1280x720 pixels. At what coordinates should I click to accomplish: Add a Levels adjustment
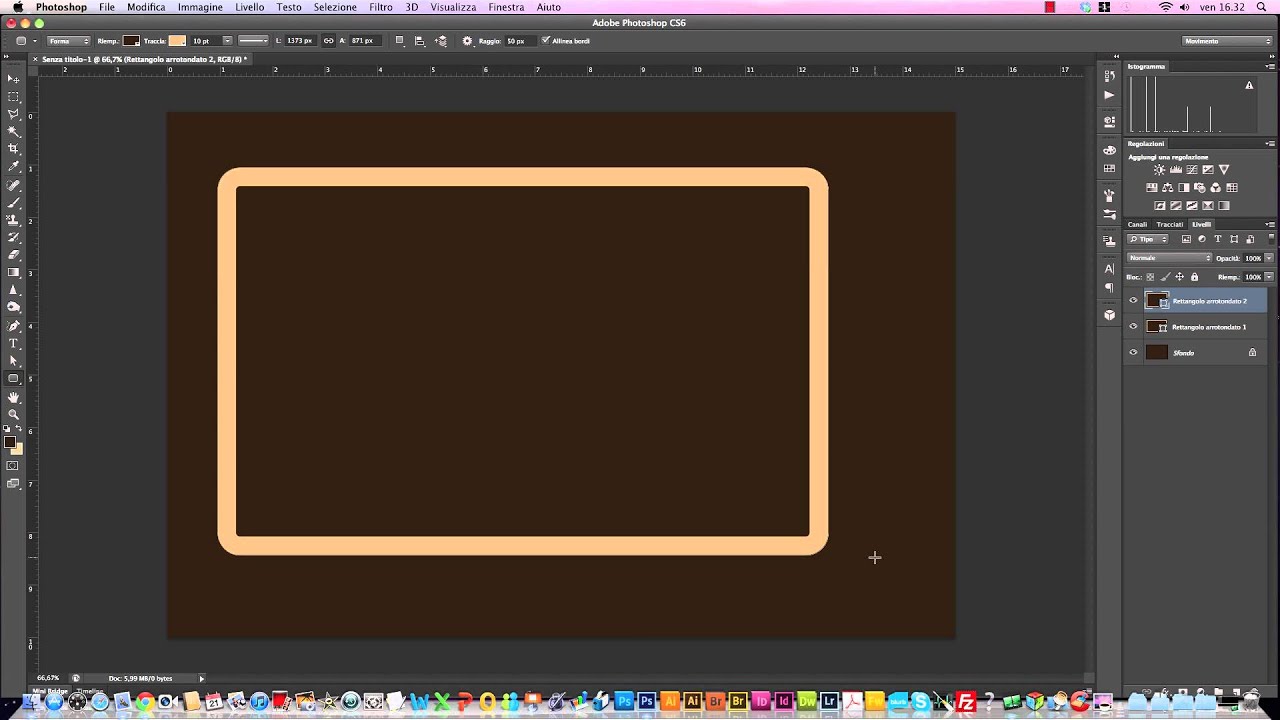coord(1175,170)
